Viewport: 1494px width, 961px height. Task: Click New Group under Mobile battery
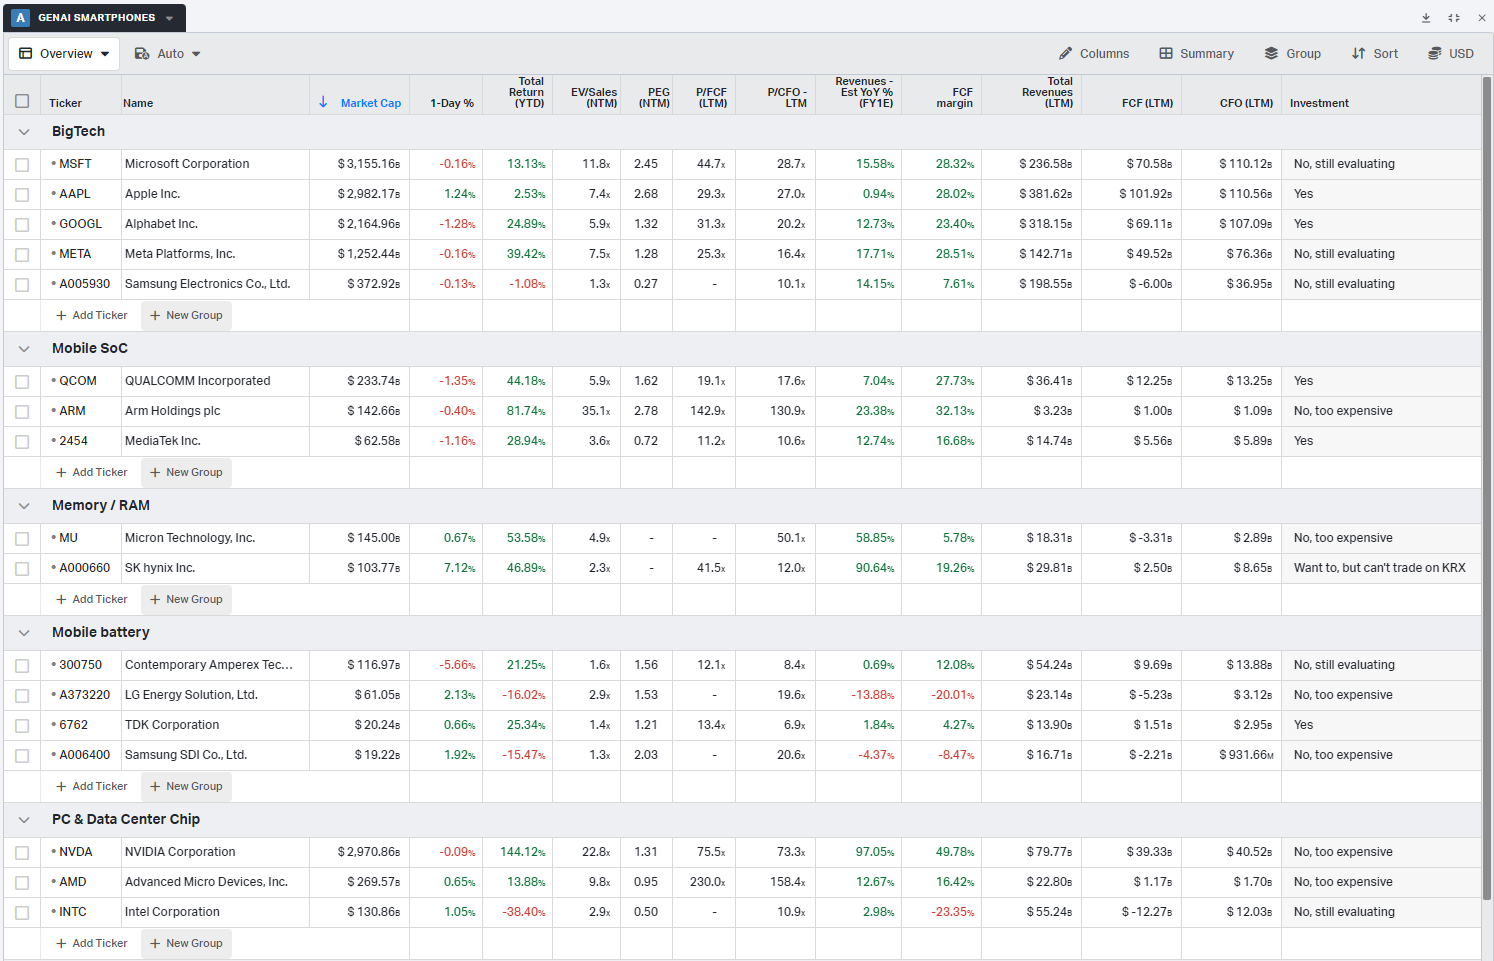[x=186, y=786]
